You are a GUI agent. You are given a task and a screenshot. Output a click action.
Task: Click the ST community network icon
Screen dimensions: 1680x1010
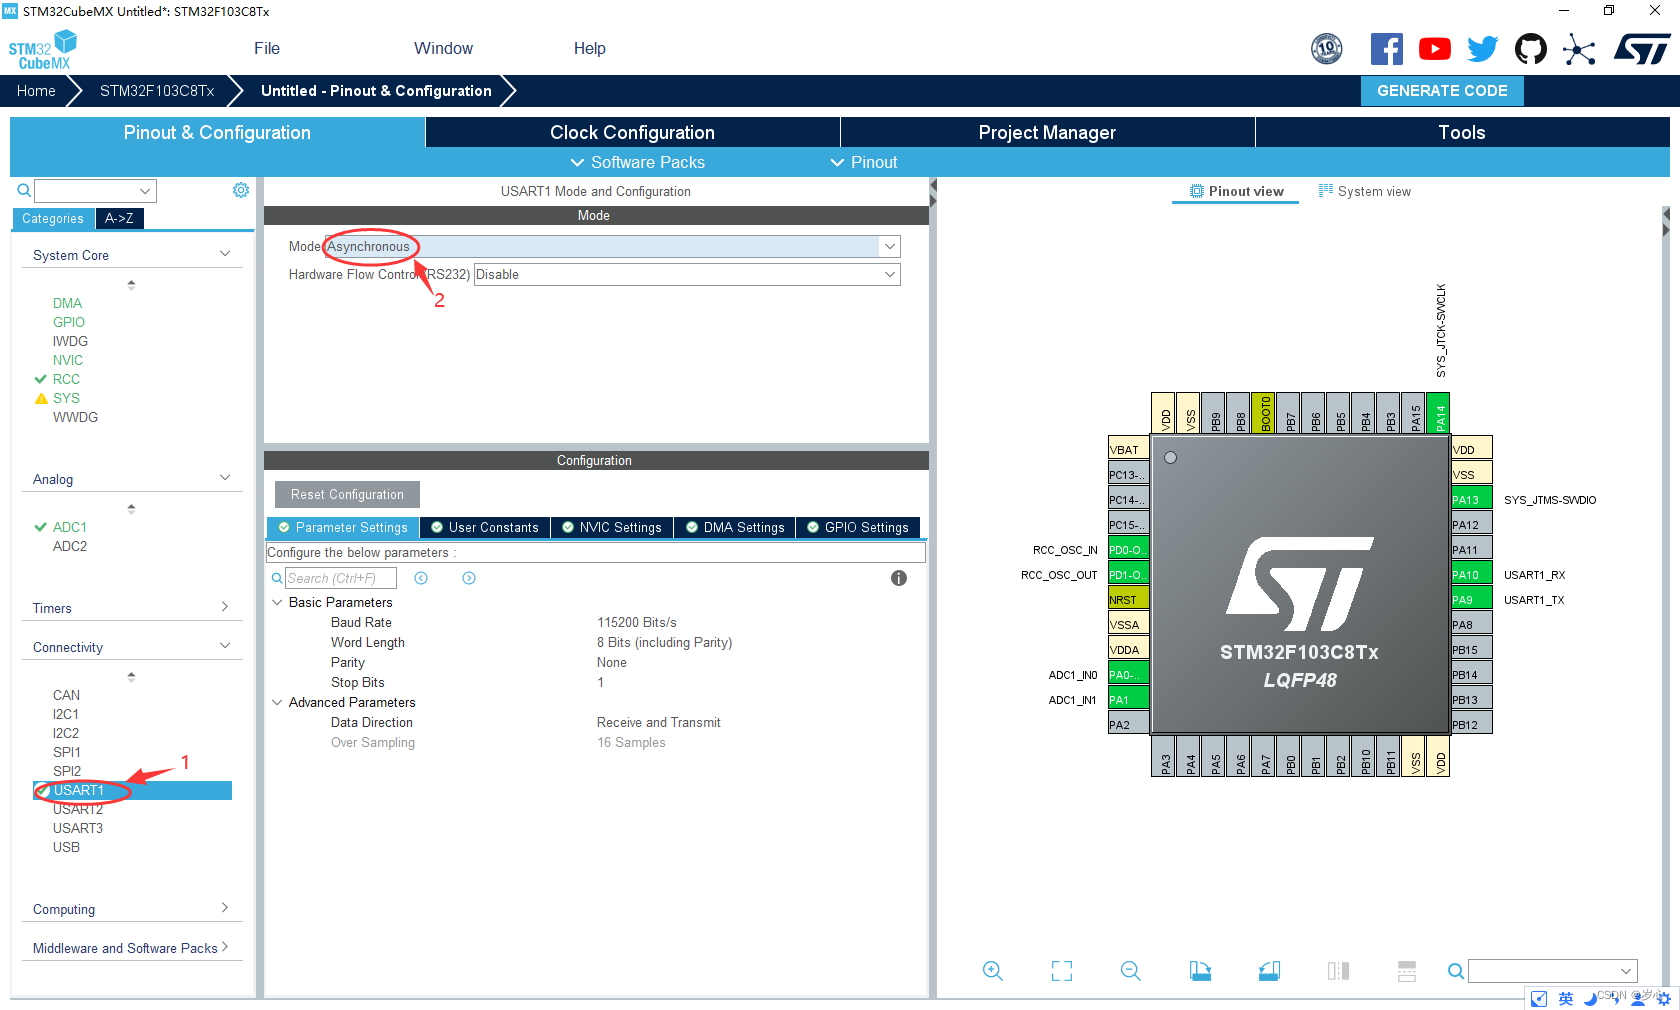[1579, 49]
